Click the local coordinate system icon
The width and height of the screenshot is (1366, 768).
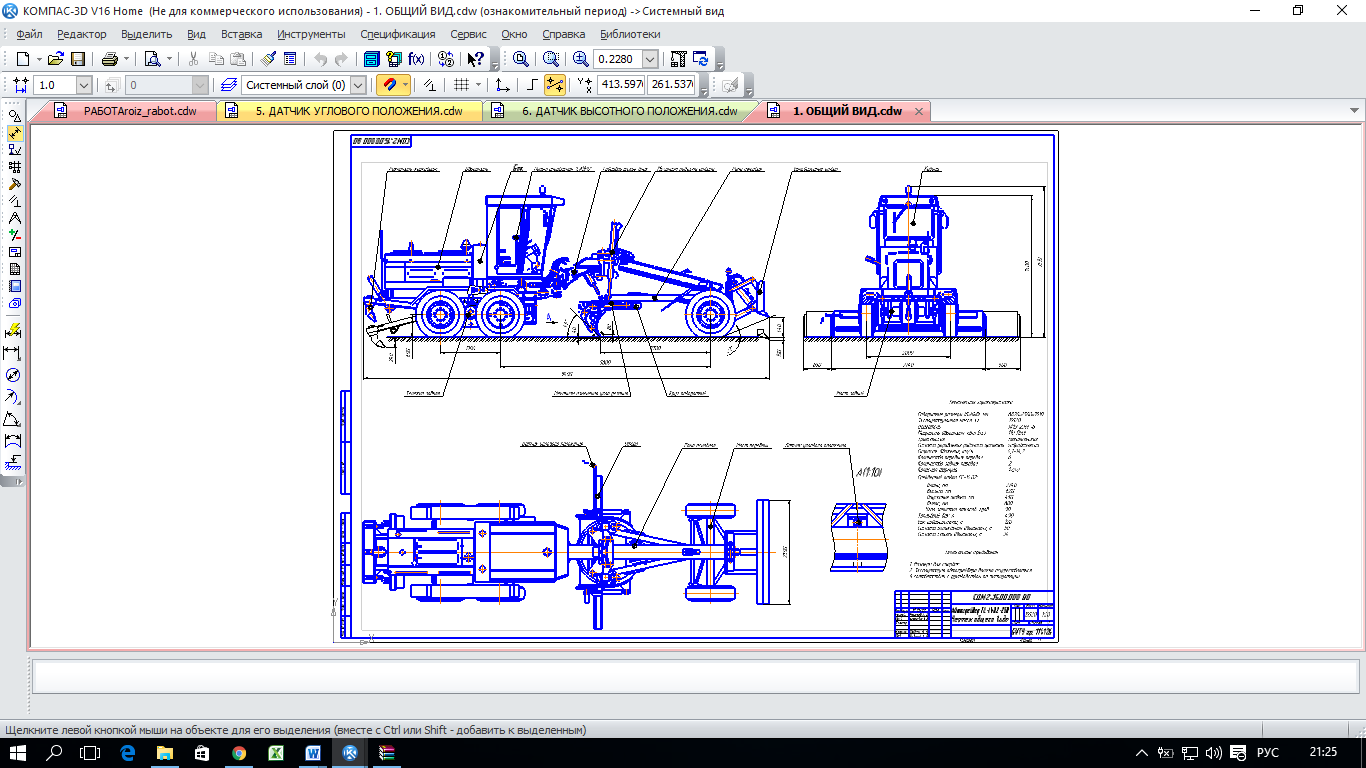[x=502, y=85]
